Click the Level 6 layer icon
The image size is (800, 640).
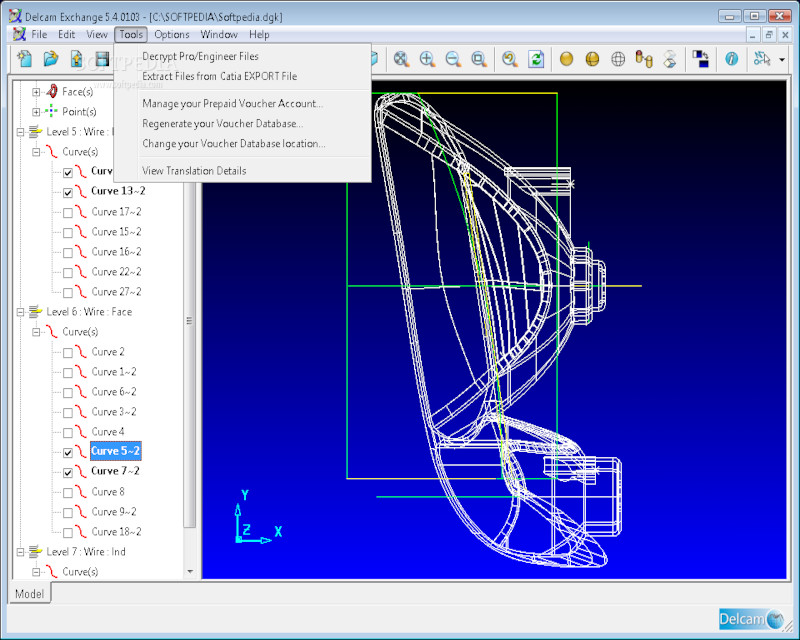point(35,311)
